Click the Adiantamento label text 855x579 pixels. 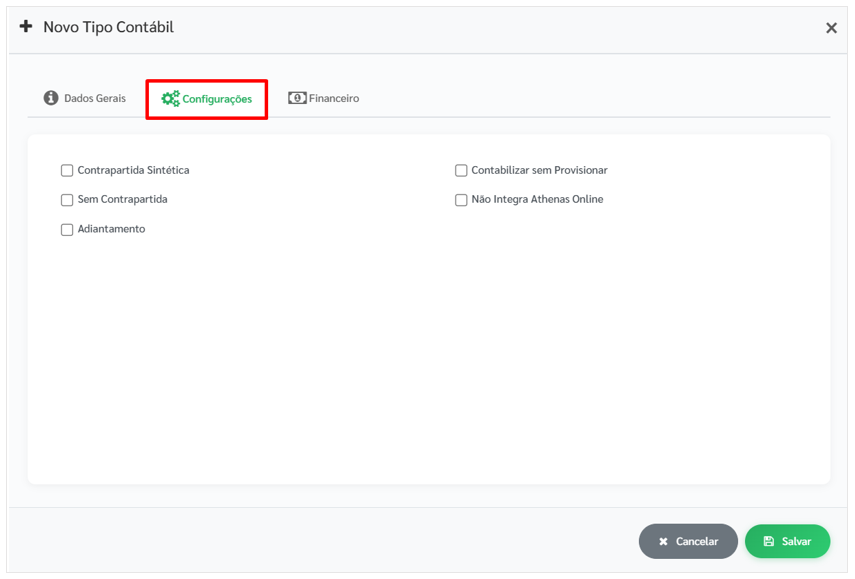[111, 229]
